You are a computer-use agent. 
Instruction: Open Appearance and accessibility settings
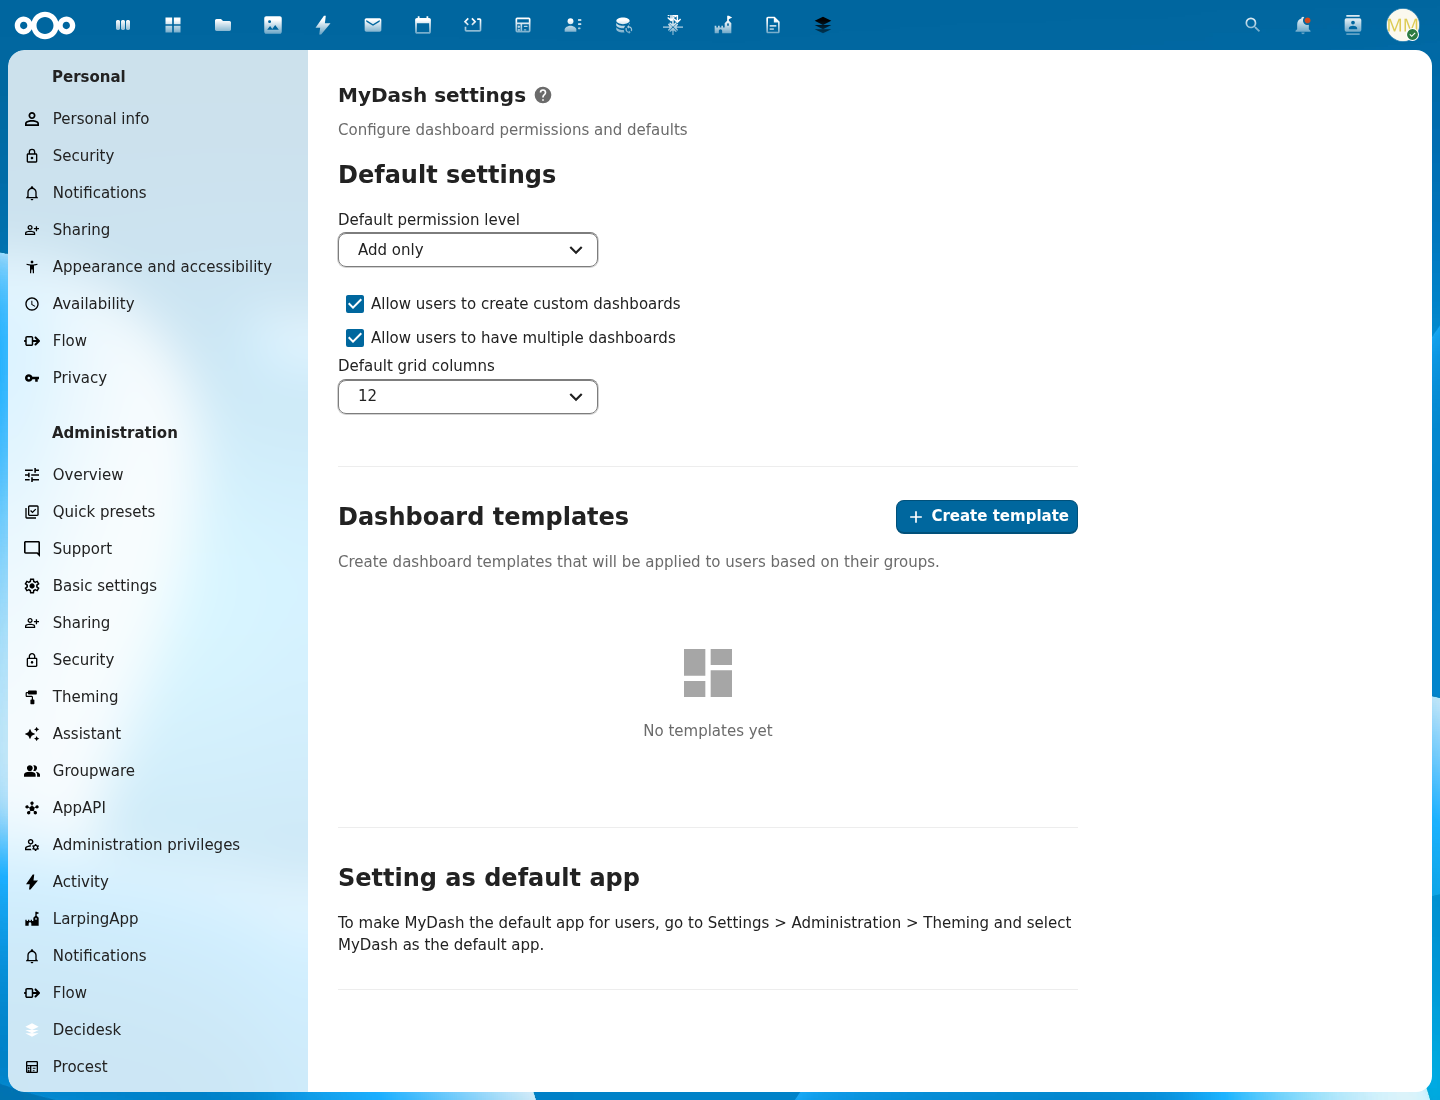[158, 267]
